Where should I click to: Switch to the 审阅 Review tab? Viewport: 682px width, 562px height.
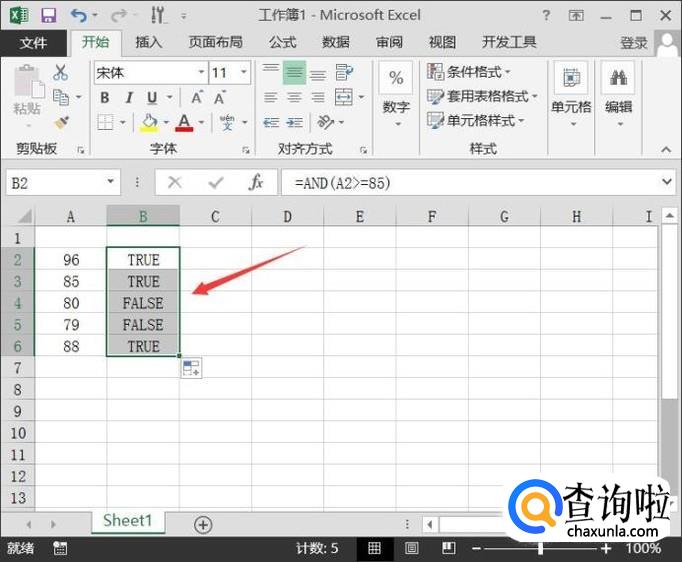(x=389, y=42)
